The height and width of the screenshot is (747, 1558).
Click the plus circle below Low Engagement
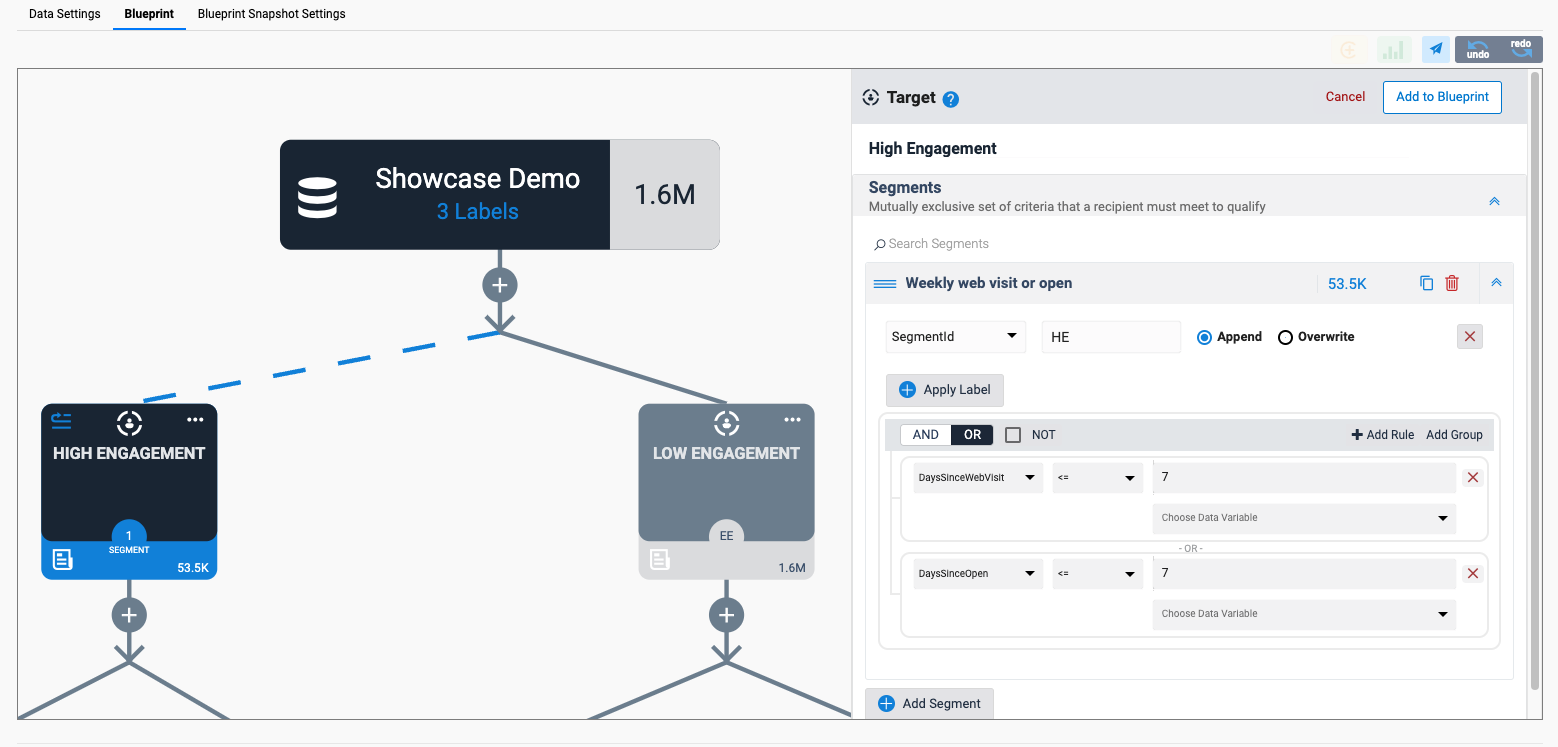click(x=726, y=615)
